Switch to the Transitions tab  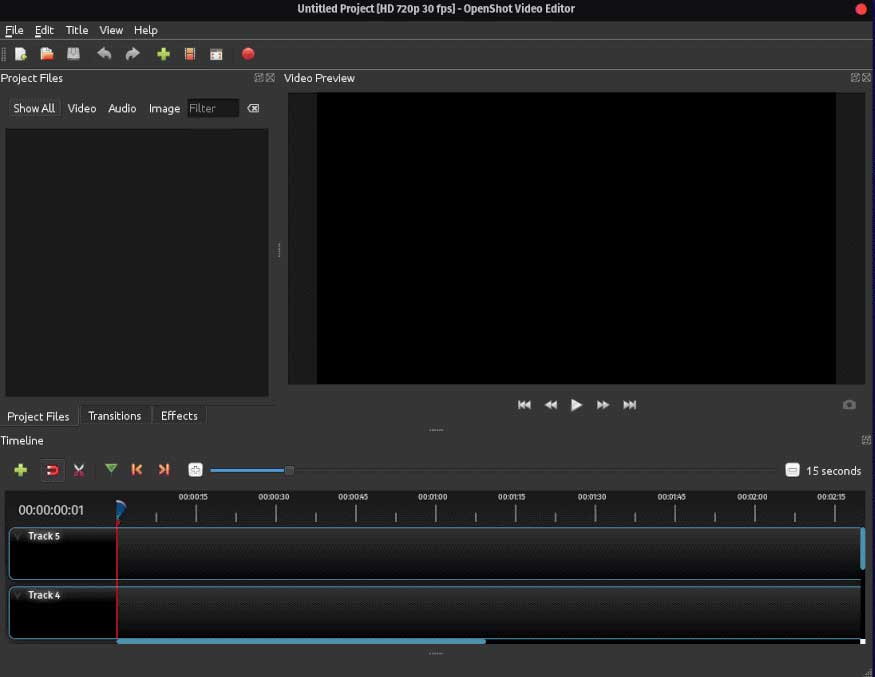(115, 415)
